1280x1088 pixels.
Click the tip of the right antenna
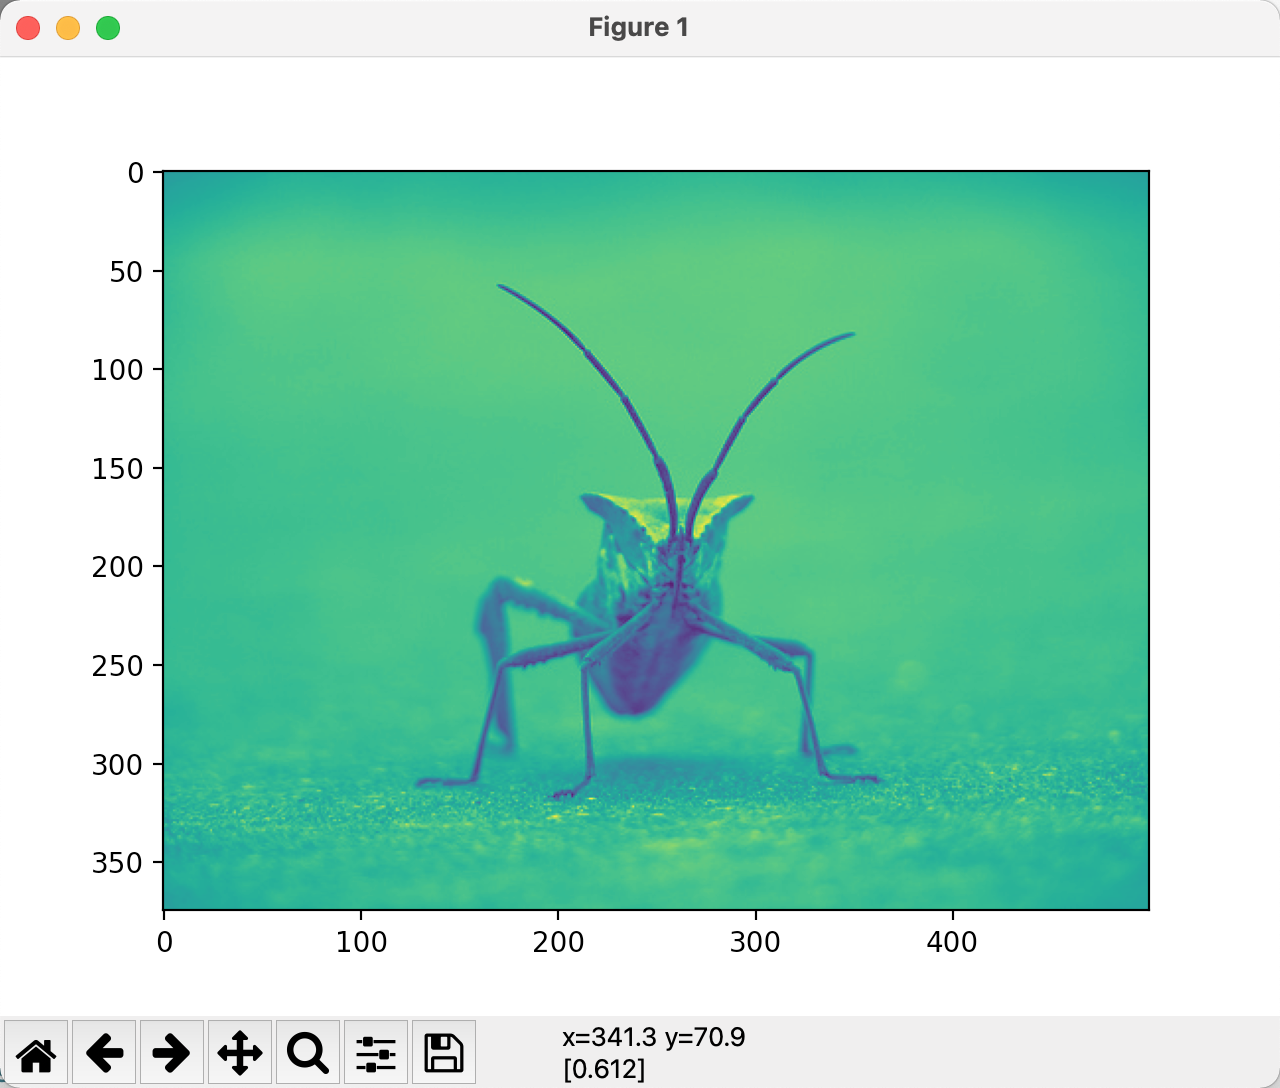851,334
